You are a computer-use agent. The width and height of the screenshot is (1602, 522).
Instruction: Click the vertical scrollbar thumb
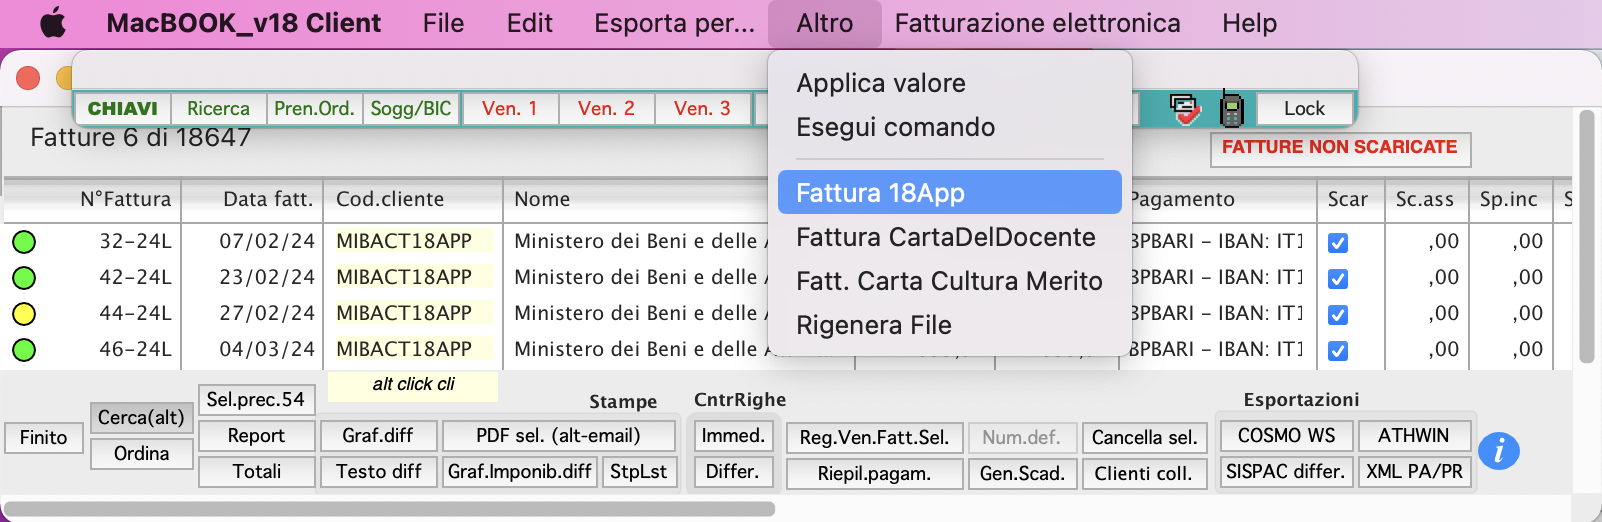[1586, 236]
